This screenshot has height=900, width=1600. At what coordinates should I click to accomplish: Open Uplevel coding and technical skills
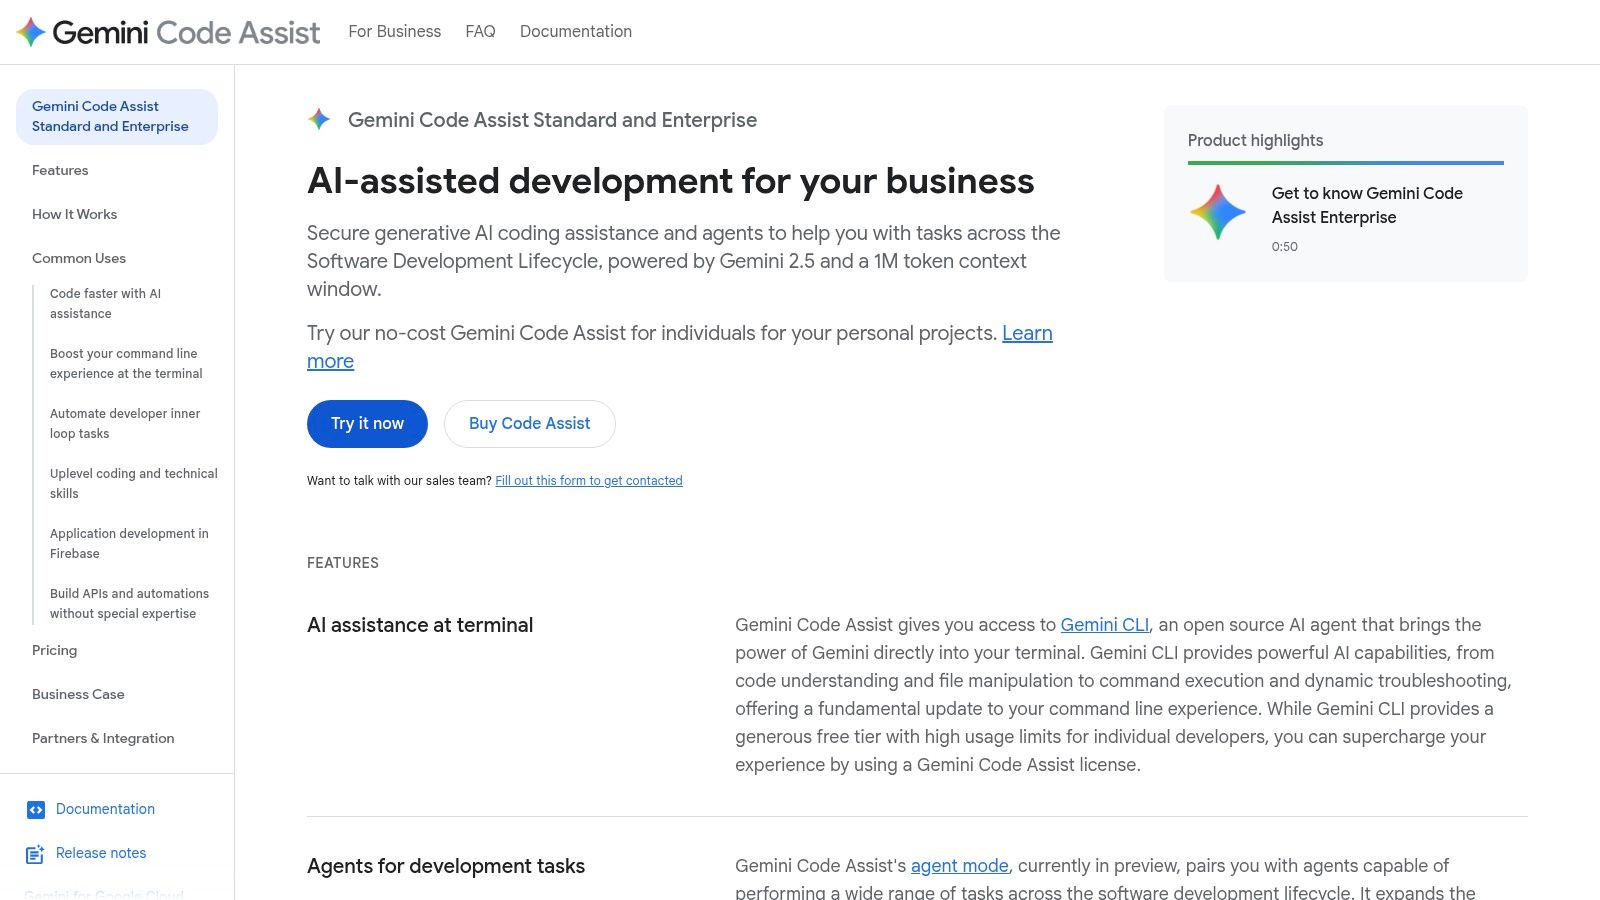[134, 484]
